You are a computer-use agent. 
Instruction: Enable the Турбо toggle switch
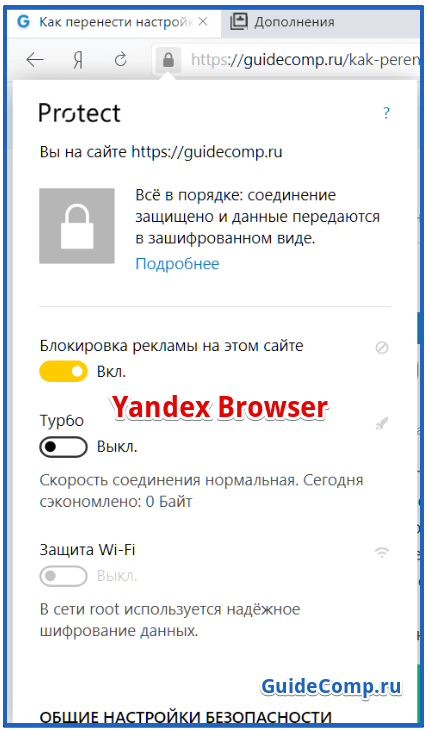tap(63, 447)
